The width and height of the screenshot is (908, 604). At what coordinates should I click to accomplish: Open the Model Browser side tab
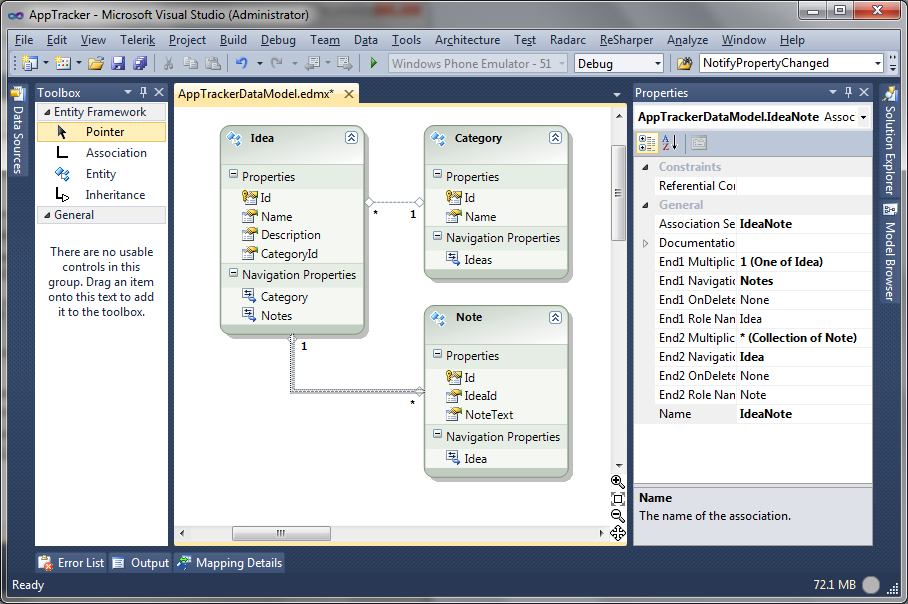point(889,252)
